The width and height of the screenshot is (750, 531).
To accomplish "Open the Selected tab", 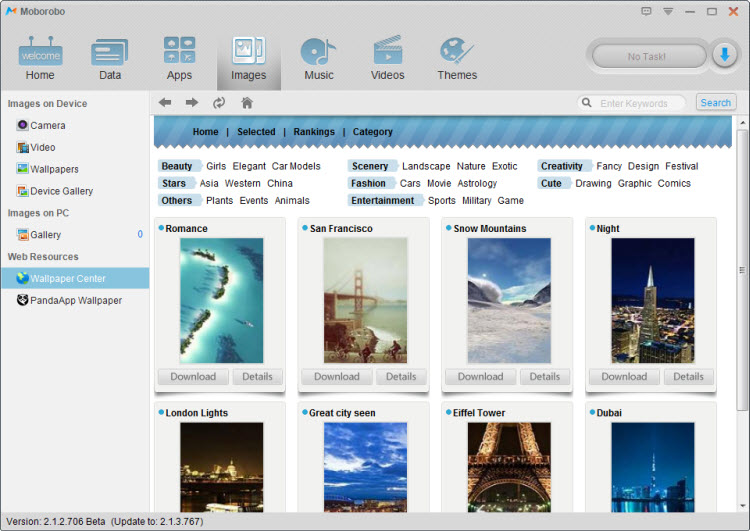I will pyautogui.click(x=256, y=132).
